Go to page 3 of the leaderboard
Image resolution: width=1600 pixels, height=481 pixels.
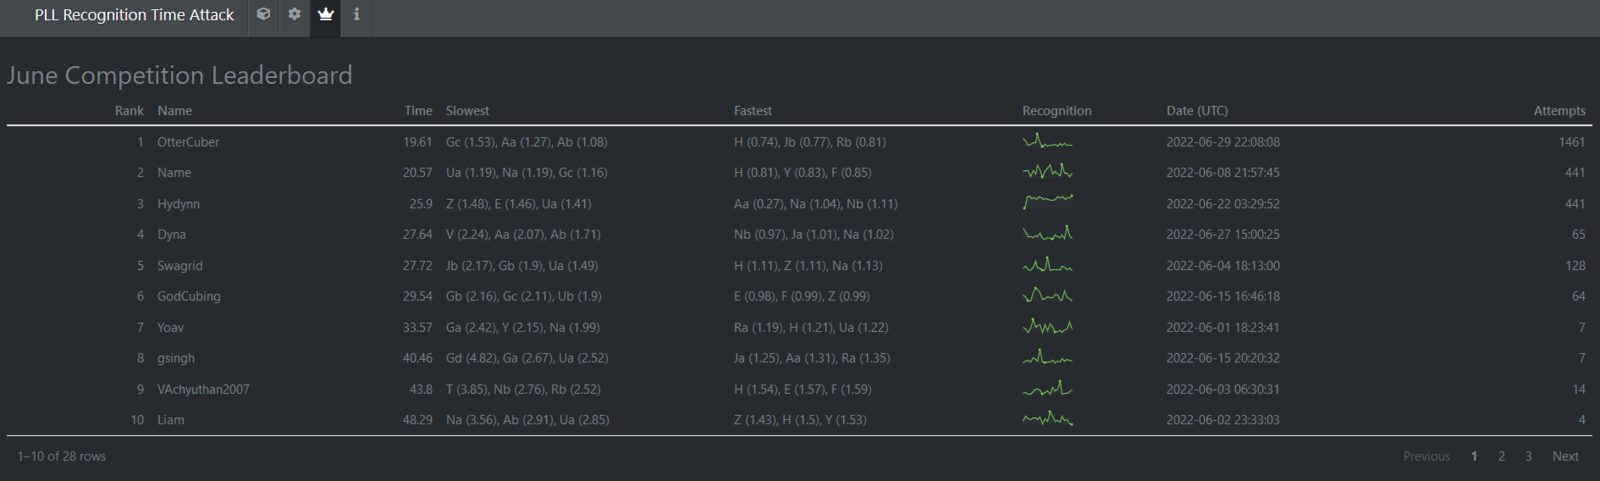tap(1528, 456)
